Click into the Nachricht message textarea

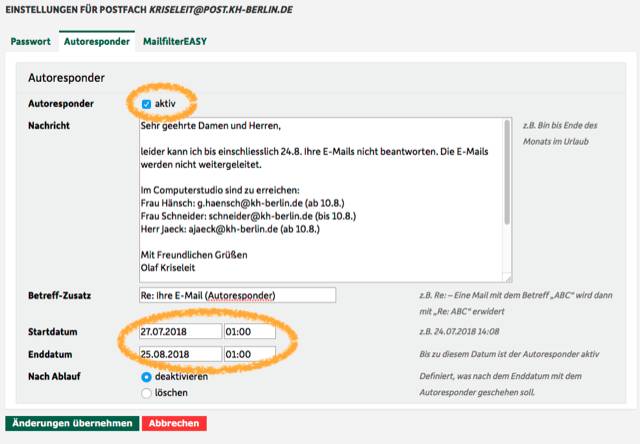click(x=325, y=200)
